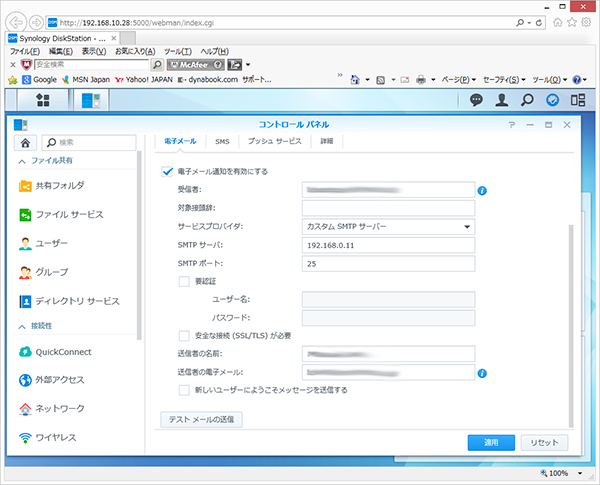
Task: Click the browser back arrow
Action: [x=16, y=23]
